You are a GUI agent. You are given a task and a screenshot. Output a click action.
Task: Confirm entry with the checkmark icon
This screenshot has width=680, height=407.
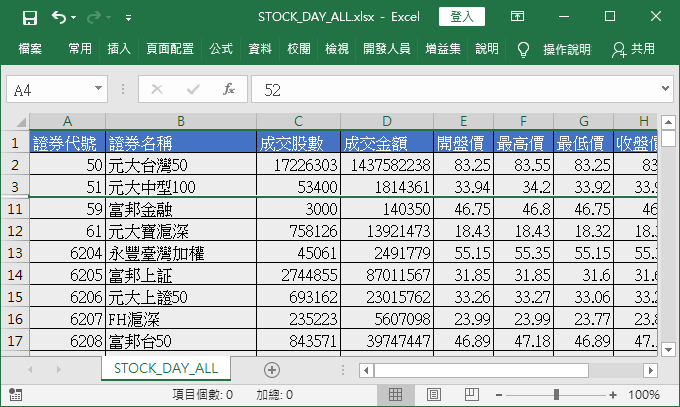tap(193, 90)
